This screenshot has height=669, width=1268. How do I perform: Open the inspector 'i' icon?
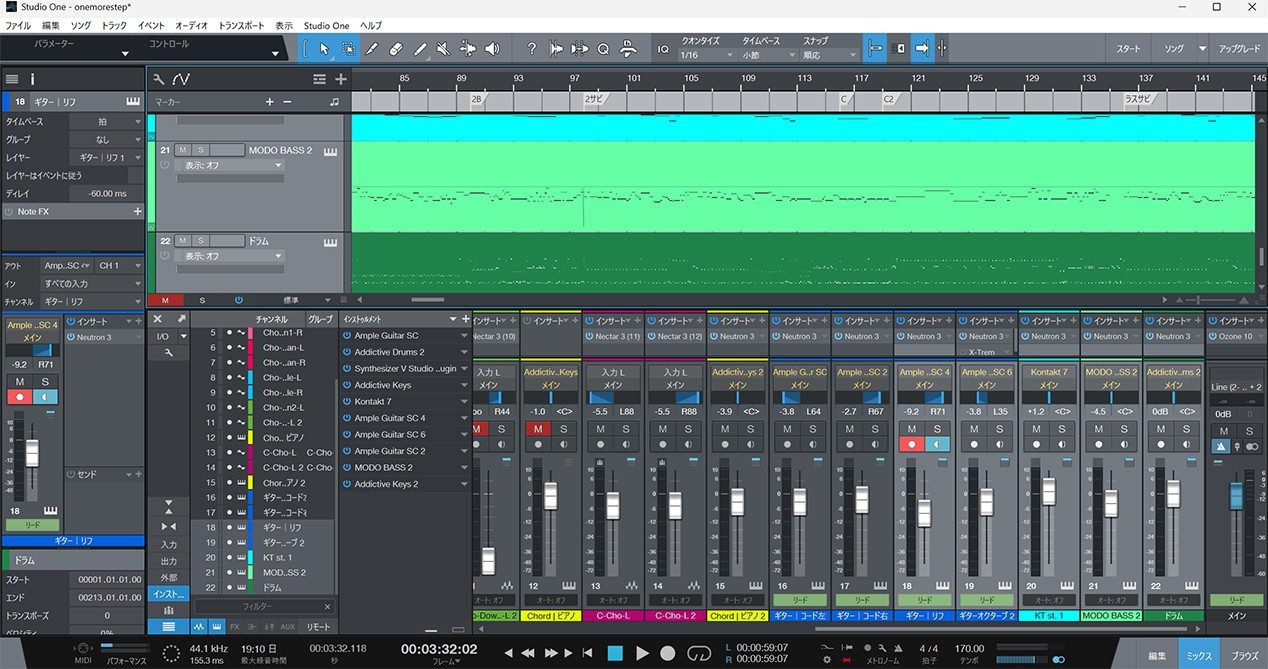pyautogui.click(x=32, y=78)
